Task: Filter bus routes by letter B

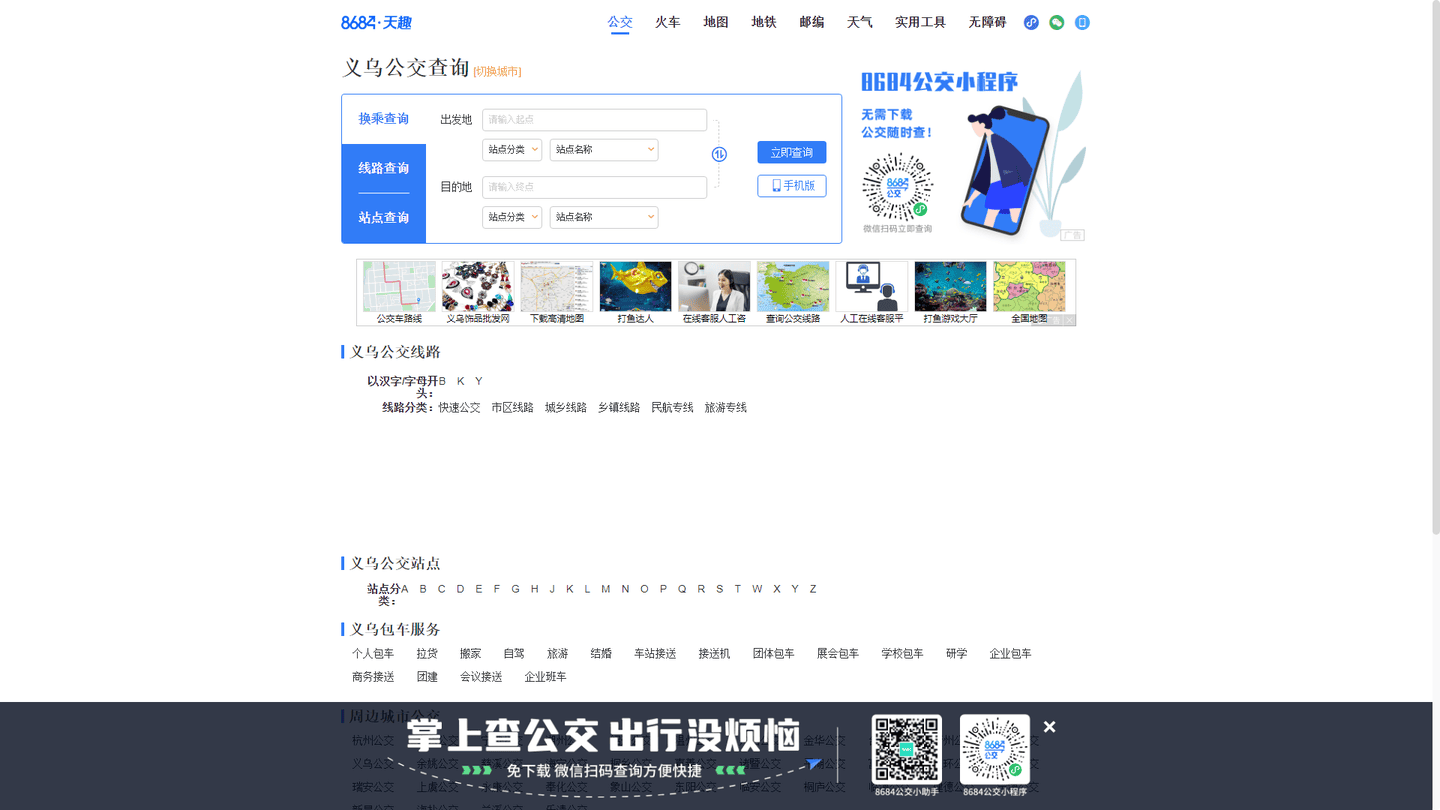Action: click(x=442, y=381)
